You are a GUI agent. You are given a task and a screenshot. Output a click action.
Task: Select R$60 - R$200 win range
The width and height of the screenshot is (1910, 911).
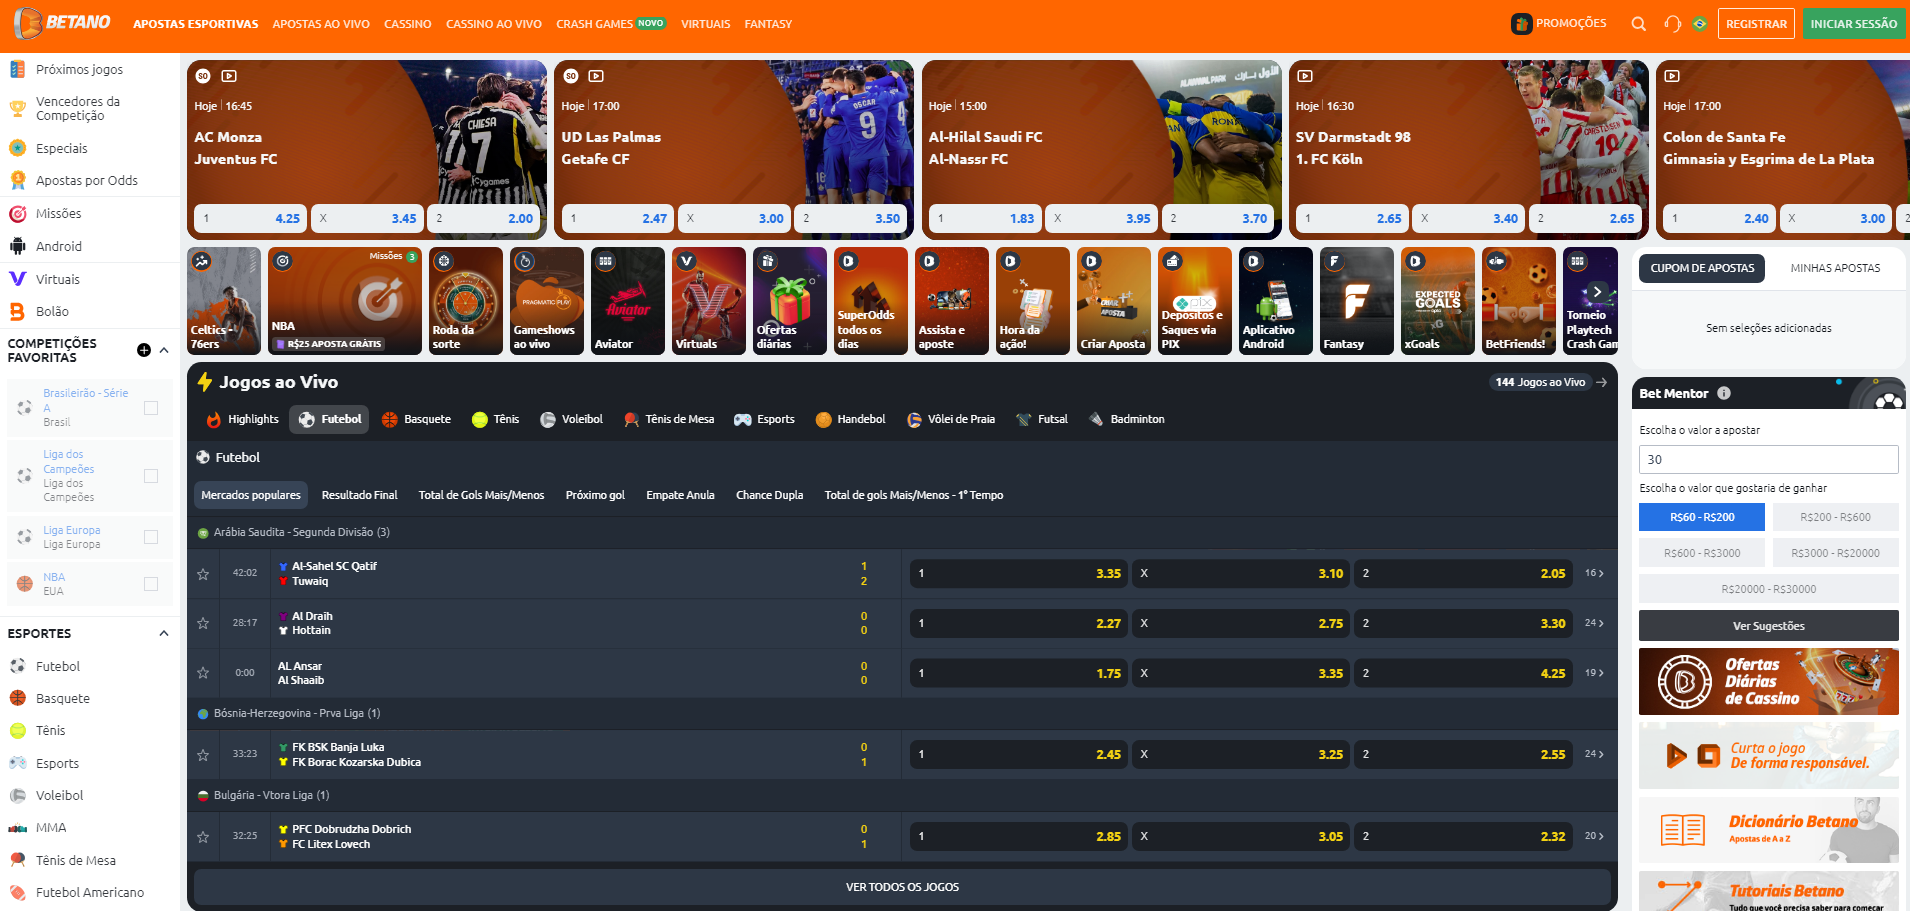(x=1702, y=517)
